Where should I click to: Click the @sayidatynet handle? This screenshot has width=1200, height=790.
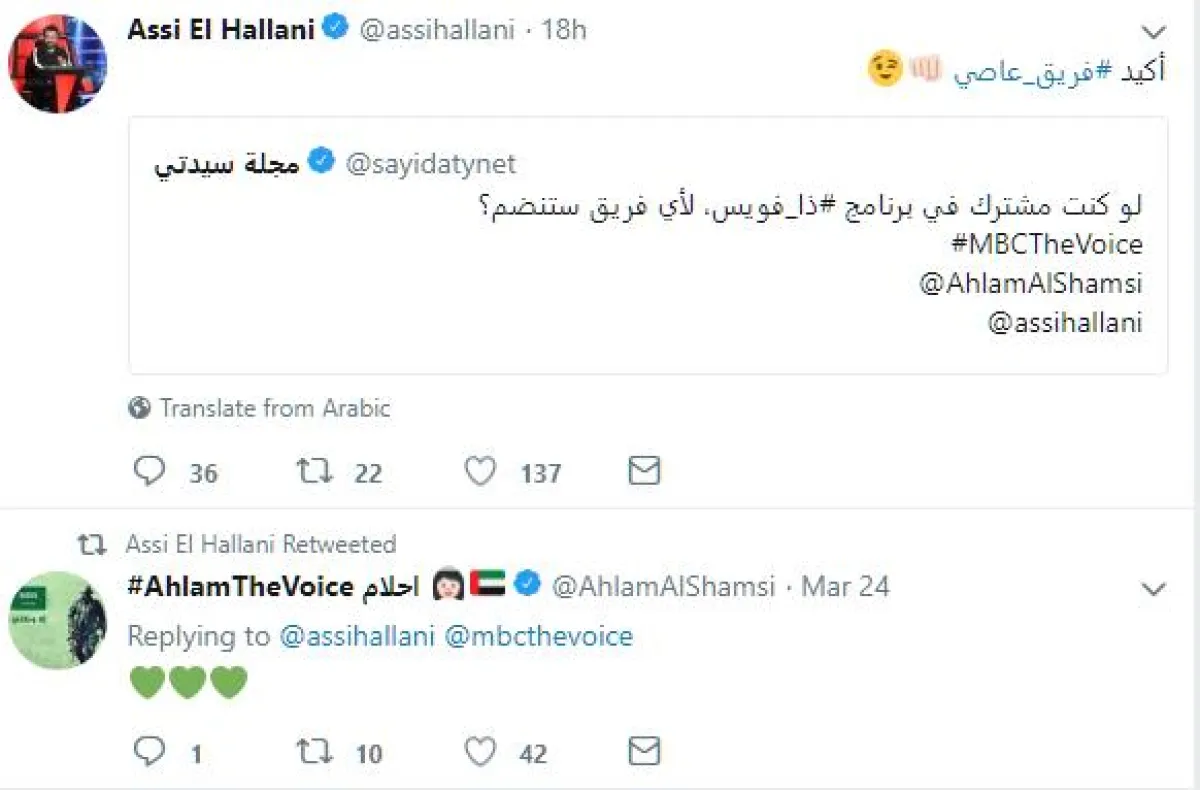[431, 163]
